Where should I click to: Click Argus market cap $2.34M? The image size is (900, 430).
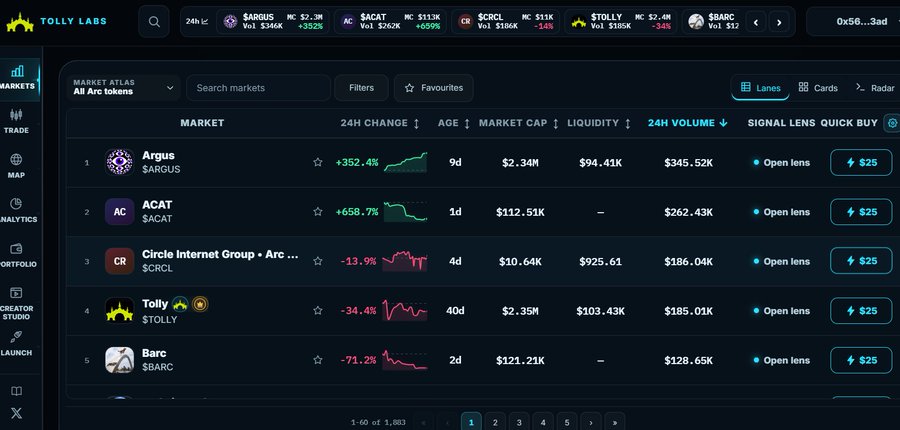(x=520, y=163)
